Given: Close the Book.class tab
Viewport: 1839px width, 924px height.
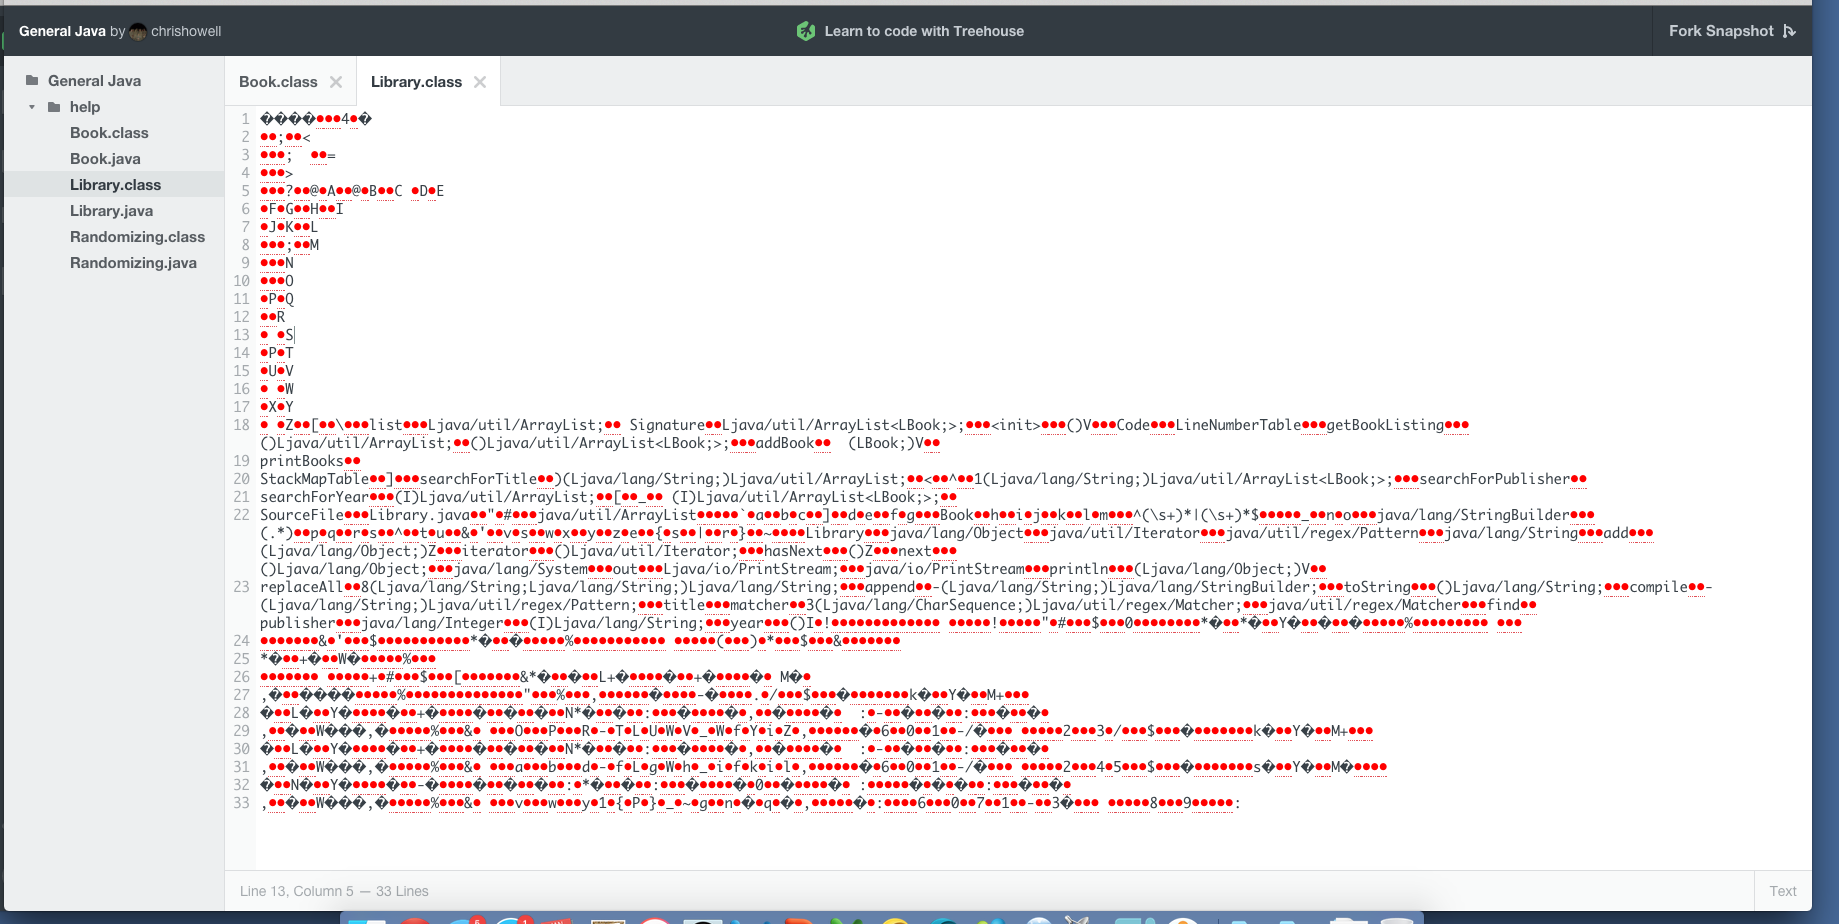Looking at the screenshot, I should 336,82.
